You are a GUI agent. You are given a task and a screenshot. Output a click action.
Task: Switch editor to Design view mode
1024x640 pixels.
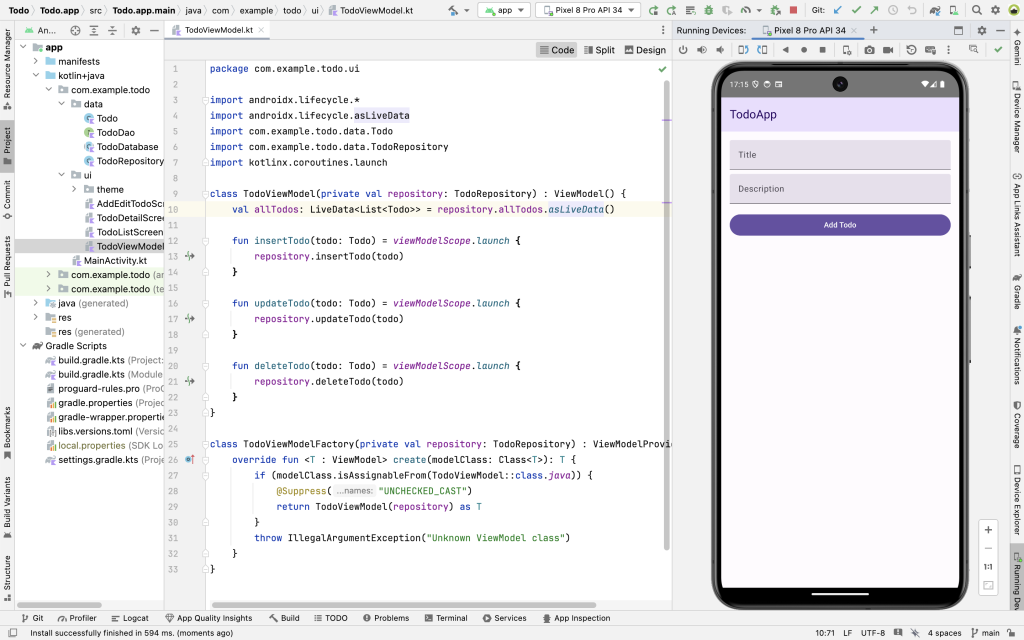[x=644, y=50]
